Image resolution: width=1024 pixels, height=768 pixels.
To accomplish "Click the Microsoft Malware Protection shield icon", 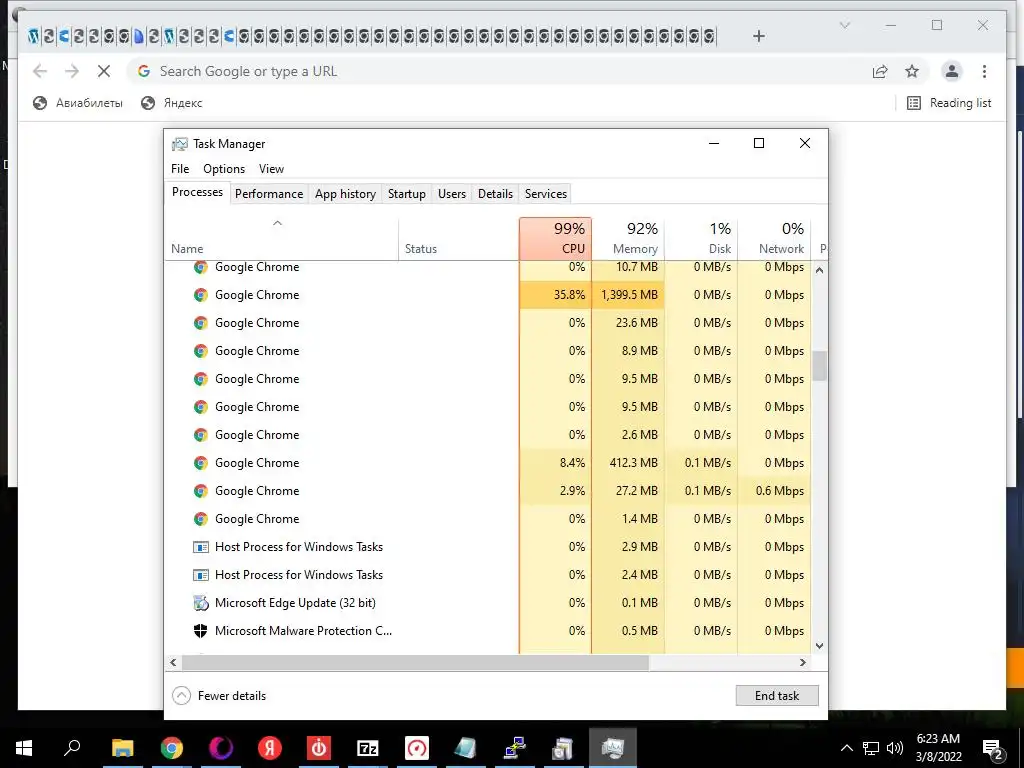I will 200,631.
